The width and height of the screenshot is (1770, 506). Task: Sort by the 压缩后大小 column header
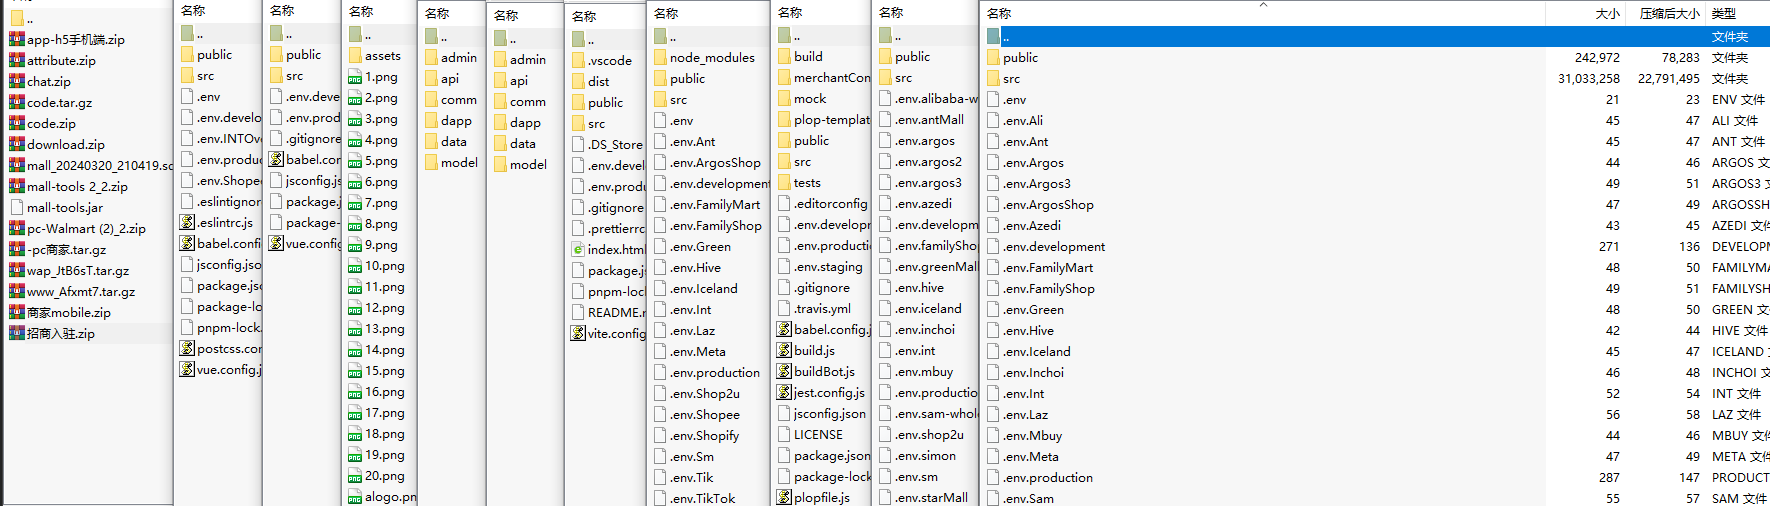(x=1669, y=13)
